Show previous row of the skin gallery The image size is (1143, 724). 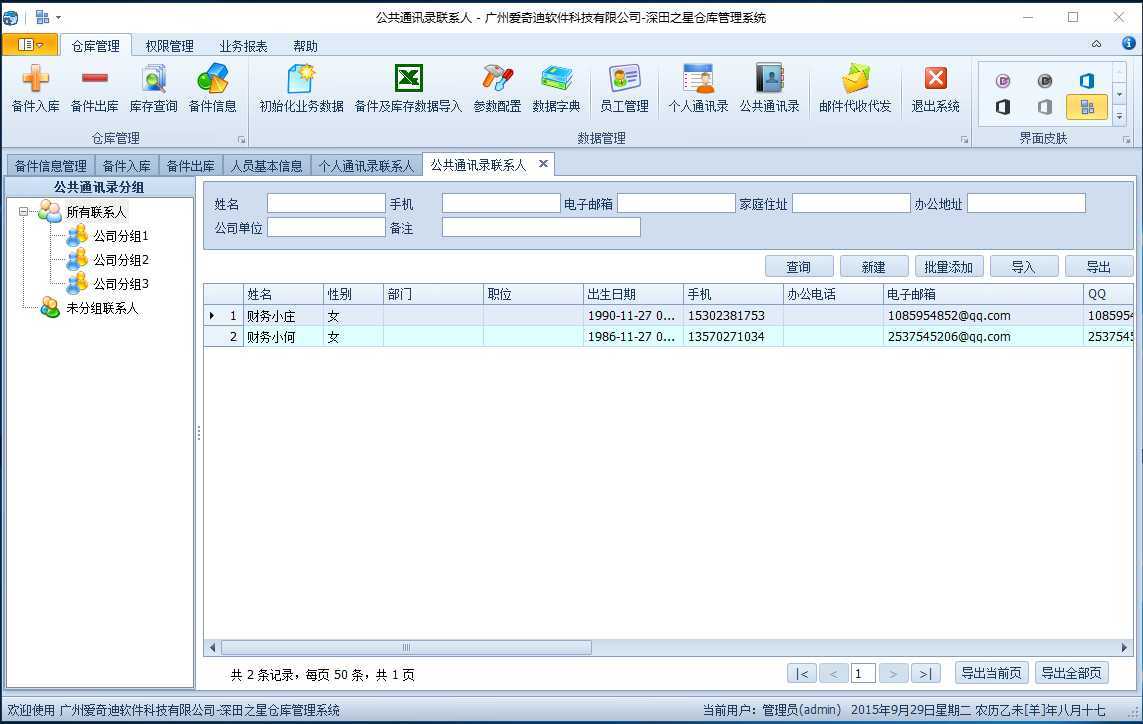point(1119,71)
